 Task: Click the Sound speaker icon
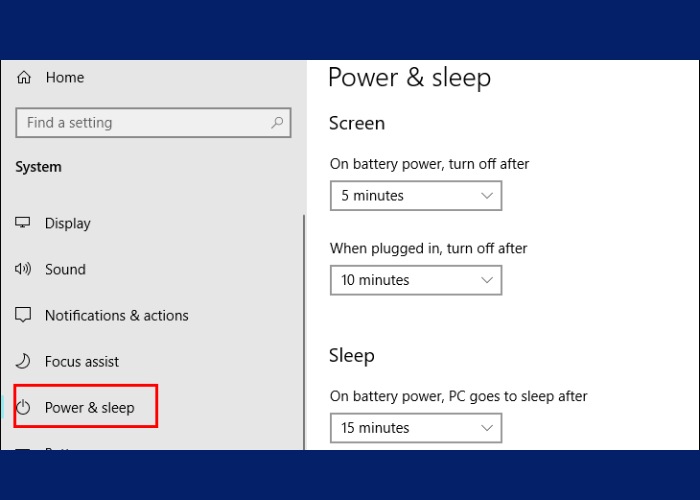tap(23, 269)
